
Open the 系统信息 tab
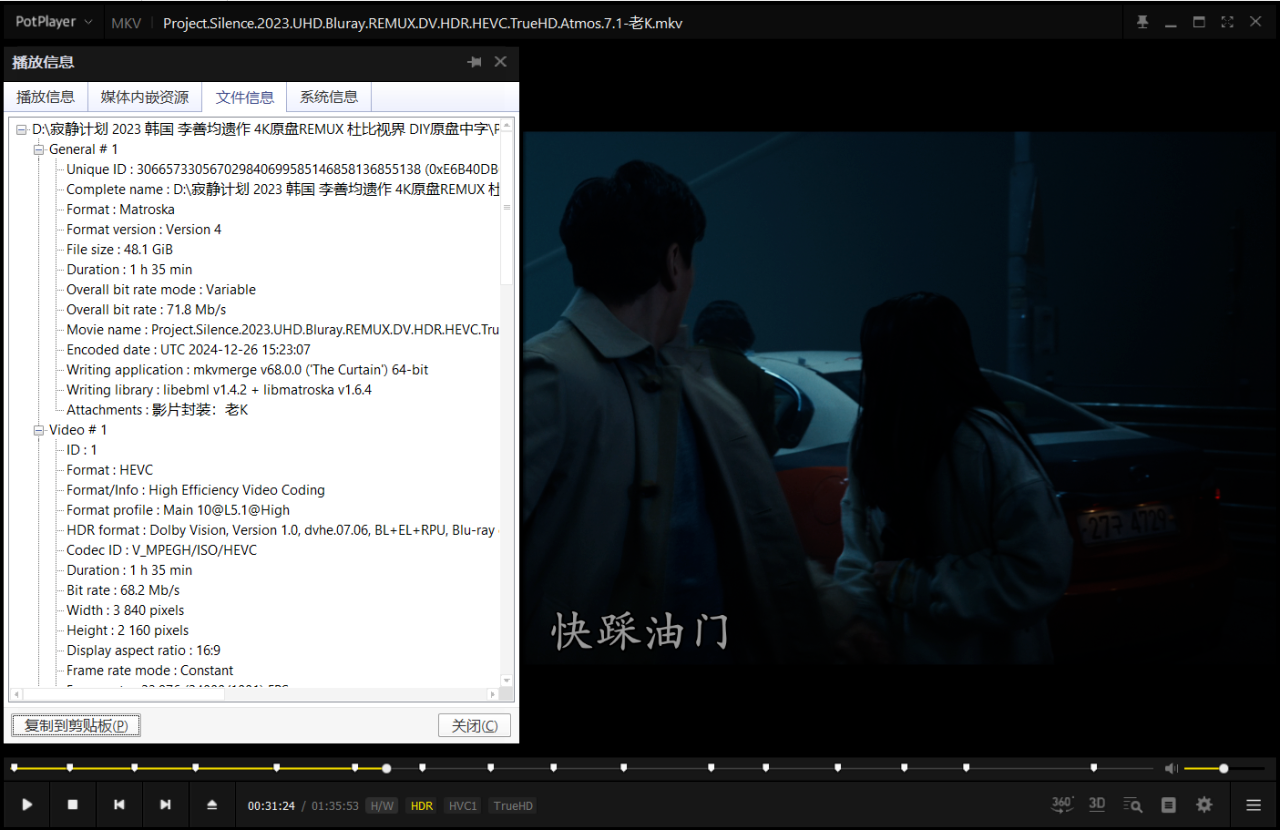pos(329,97)
